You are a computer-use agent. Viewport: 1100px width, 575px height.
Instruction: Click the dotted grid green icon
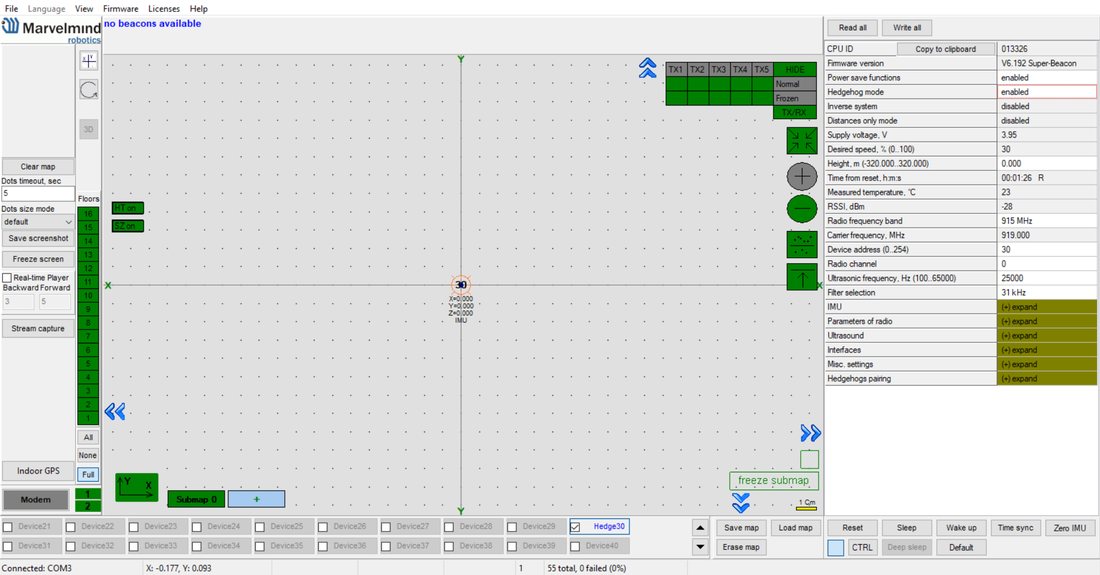pyautogui.click(x=802, y=244)
